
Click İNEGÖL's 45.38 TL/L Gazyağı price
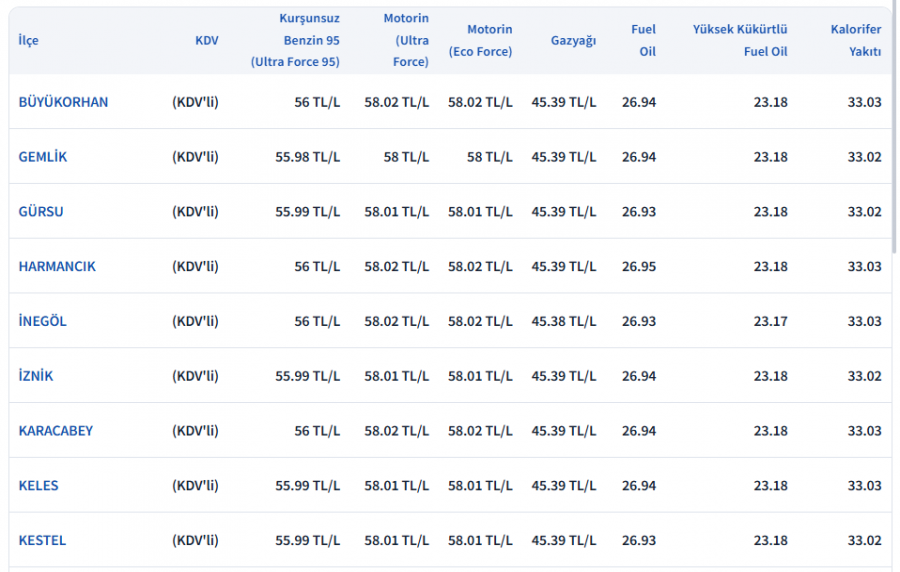tap(564, 321)
